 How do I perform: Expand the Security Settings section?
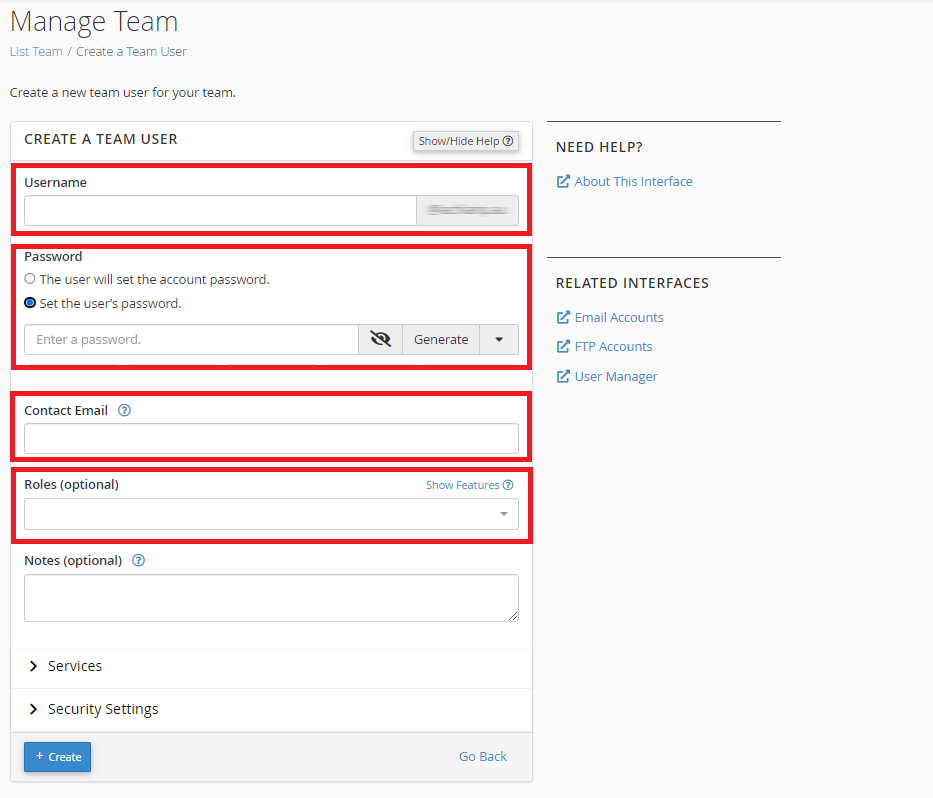(102, 708)
